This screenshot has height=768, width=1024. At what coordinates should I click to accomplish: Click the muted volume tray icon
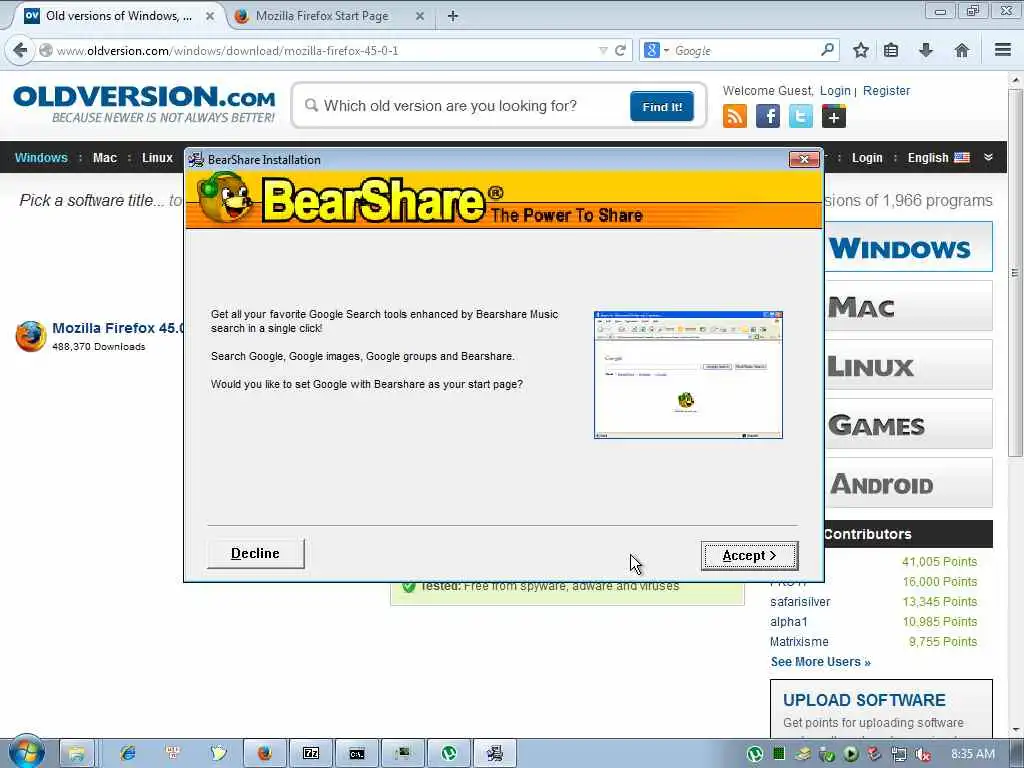pos(923,754)
